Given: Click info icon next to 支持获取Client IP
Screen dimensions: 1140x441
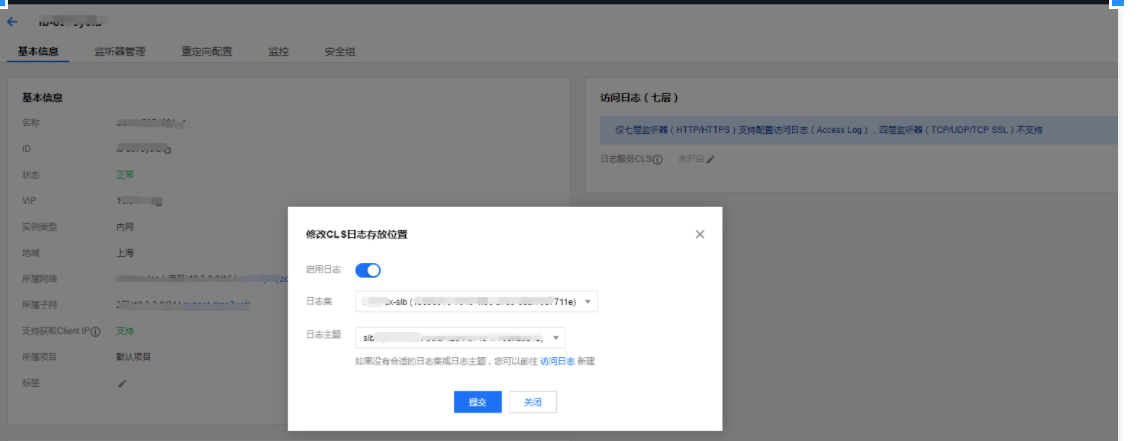Looking at the screenshot, I should (x=96, y=331).
